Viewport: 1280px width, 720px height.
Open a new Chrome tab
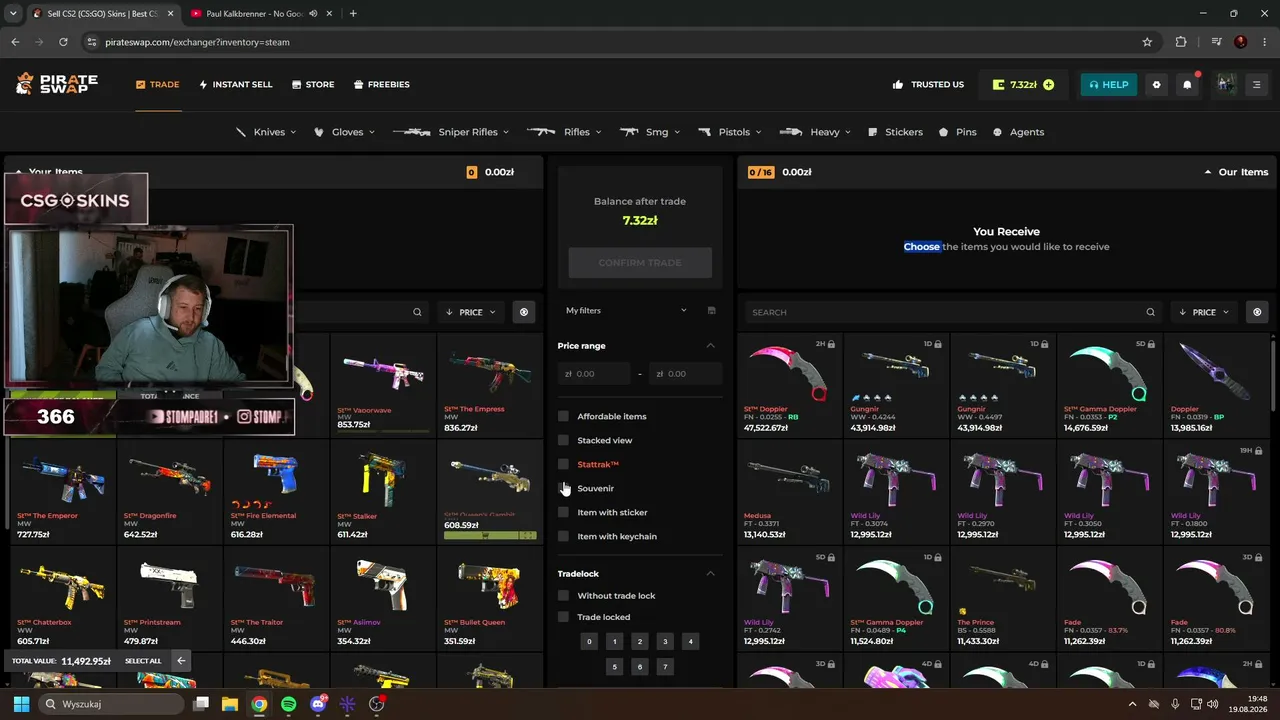[353, 13]
